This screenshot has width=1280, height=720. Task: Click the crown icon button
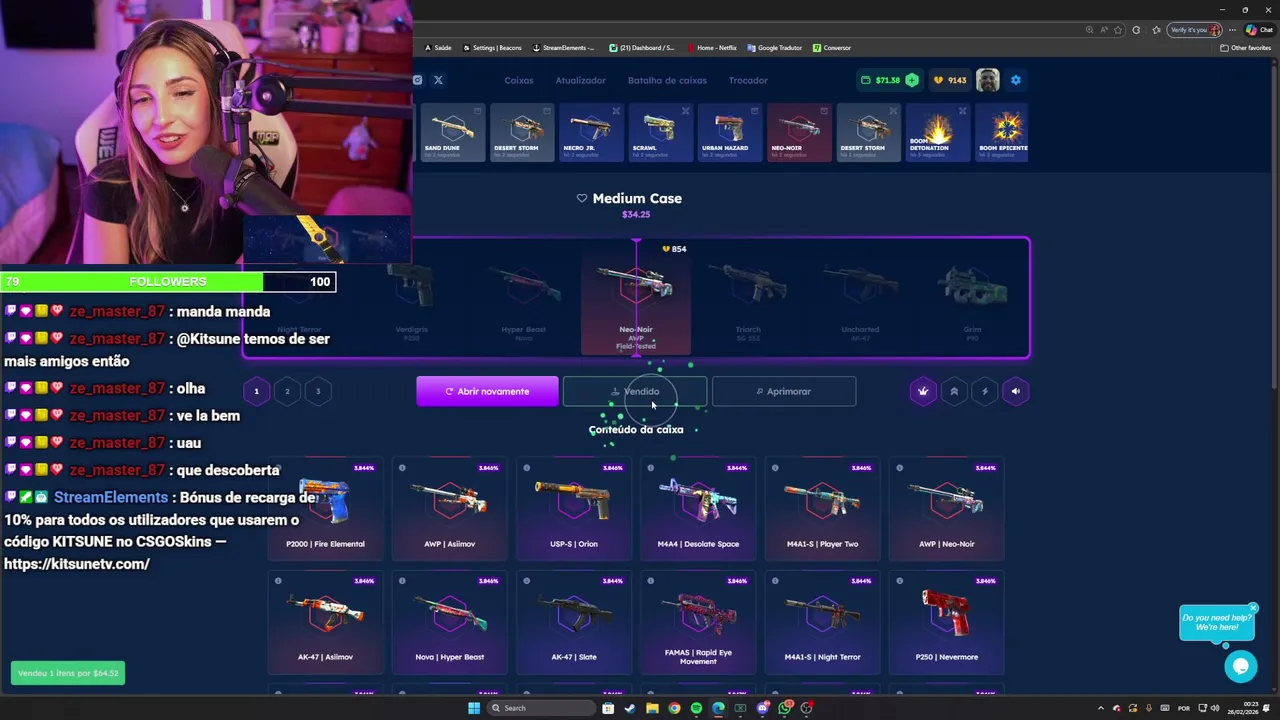(x=923, y=391)
